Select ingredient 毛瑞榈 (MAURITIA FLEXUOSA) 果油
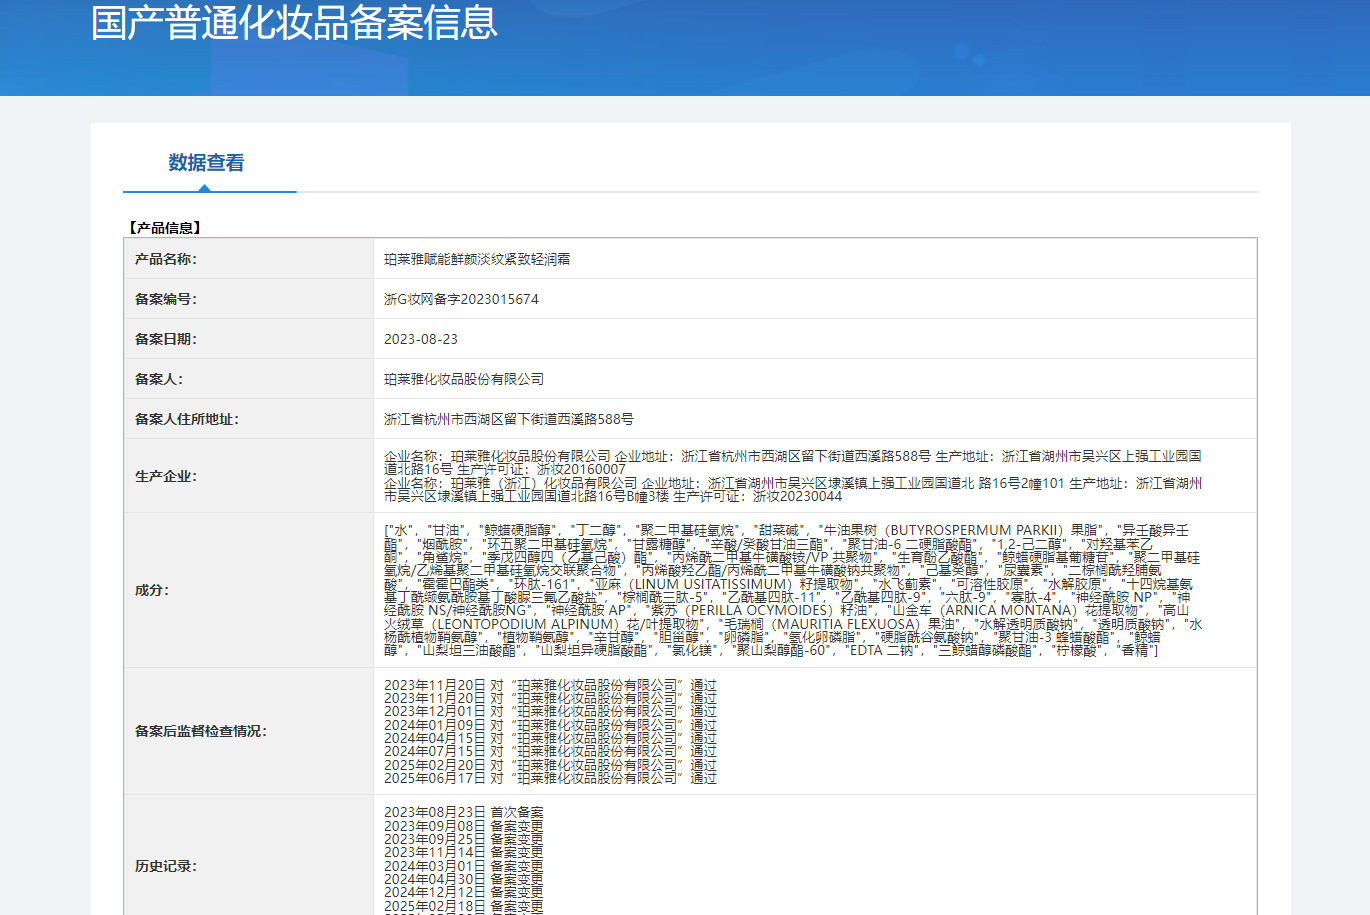Viewport: 1370px width, 915px height. point(839,624)
